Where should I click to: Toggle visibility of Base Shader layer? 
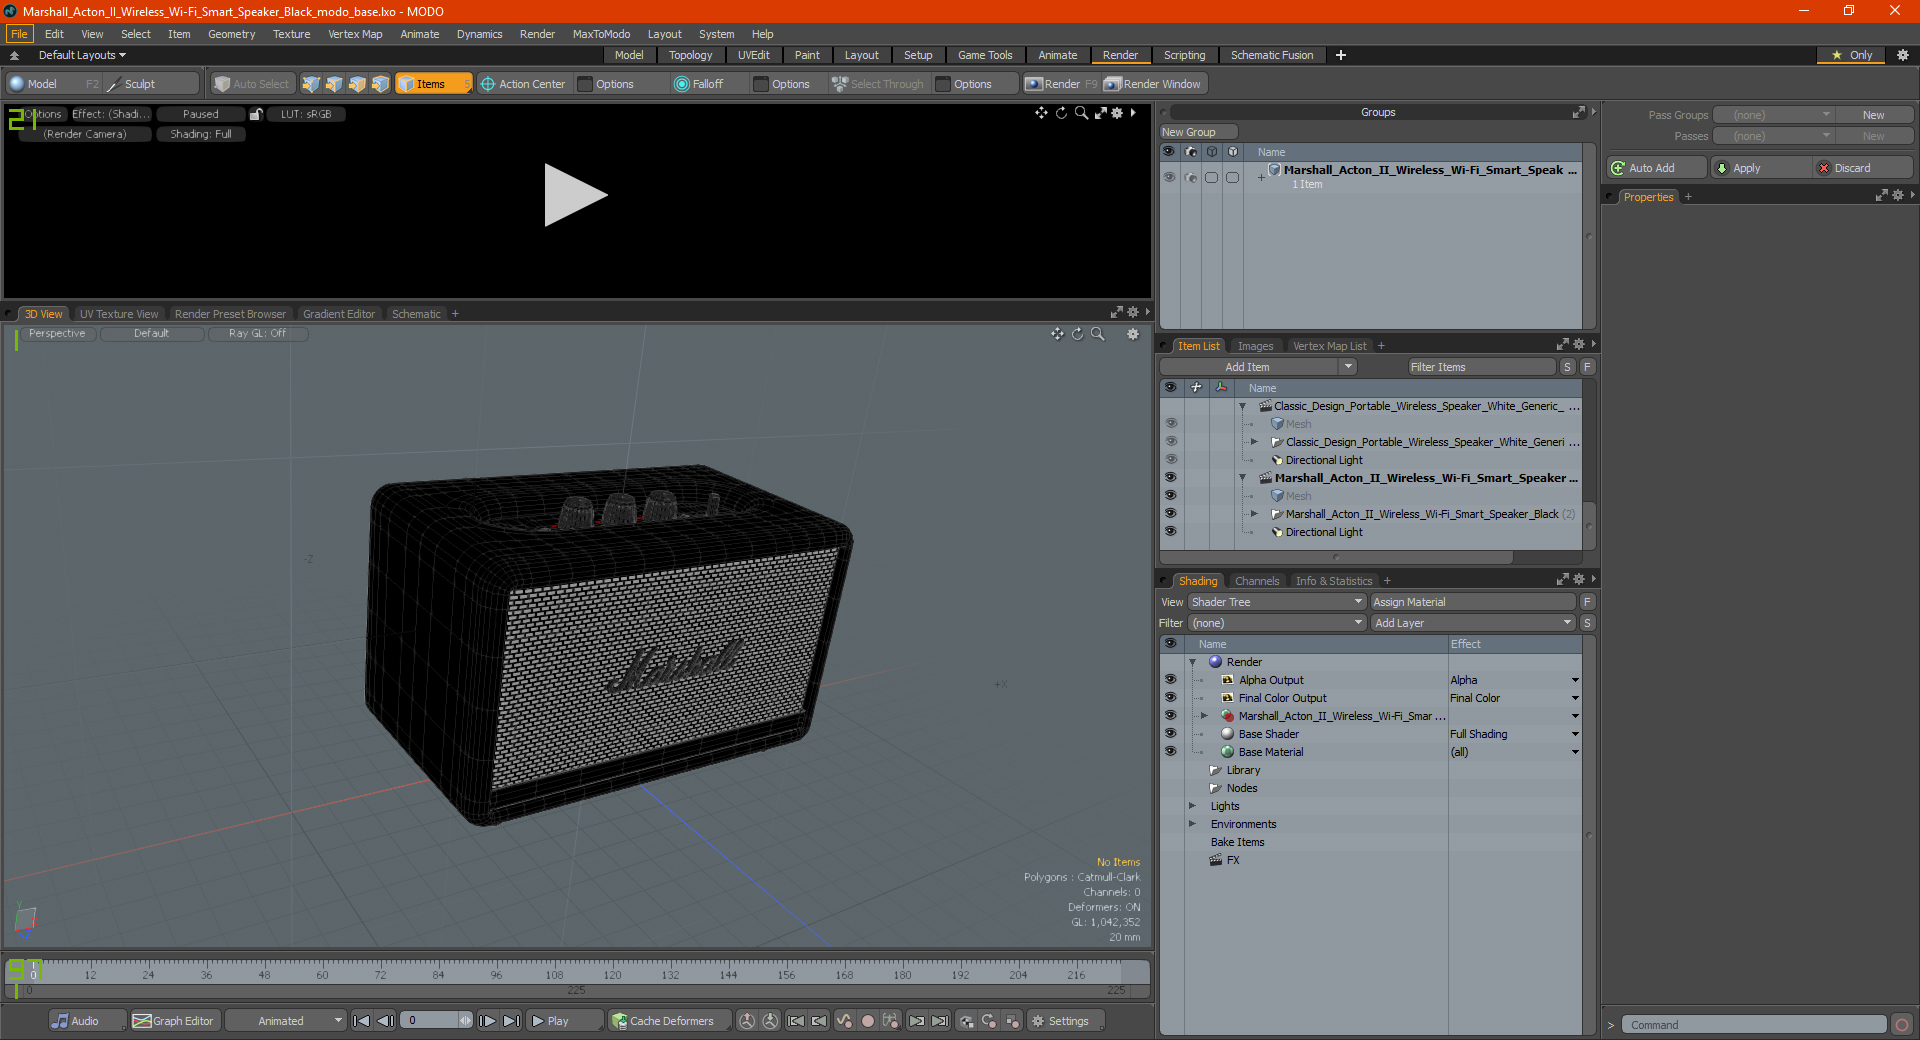(x=1170, y=734)
